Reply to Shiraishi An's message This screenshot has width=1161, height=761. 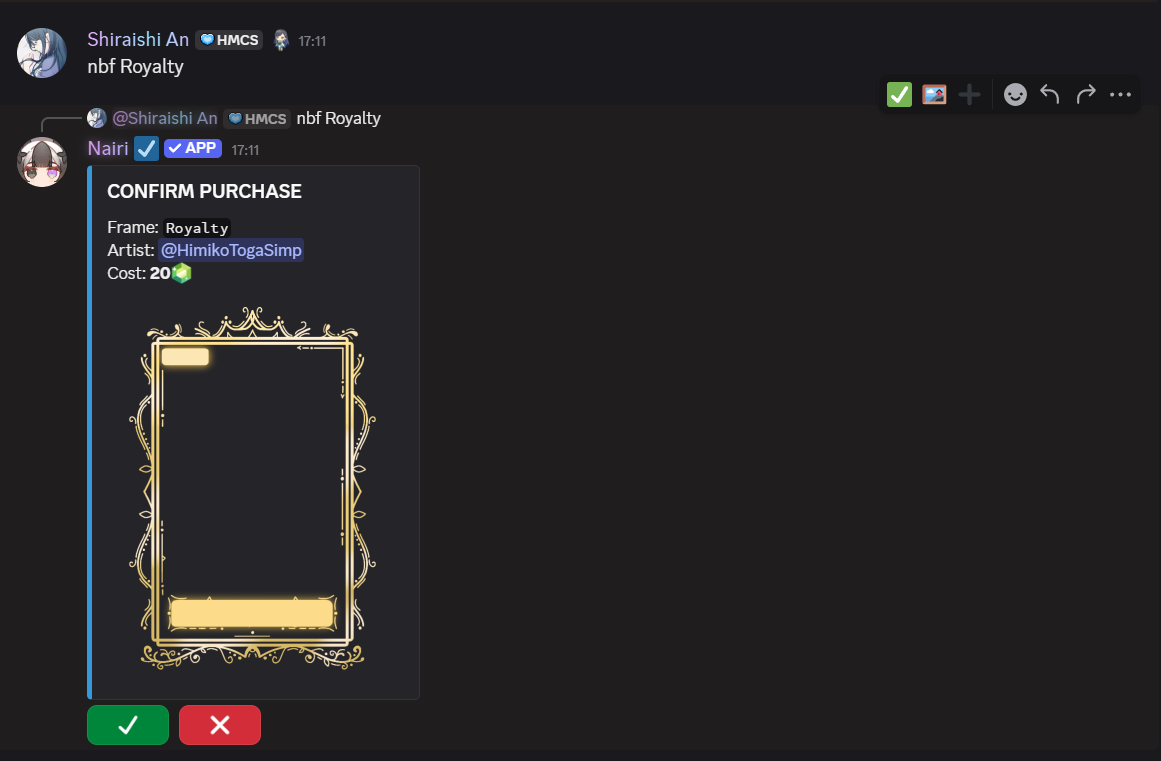pyautogui.click(x=1050, y=95)
